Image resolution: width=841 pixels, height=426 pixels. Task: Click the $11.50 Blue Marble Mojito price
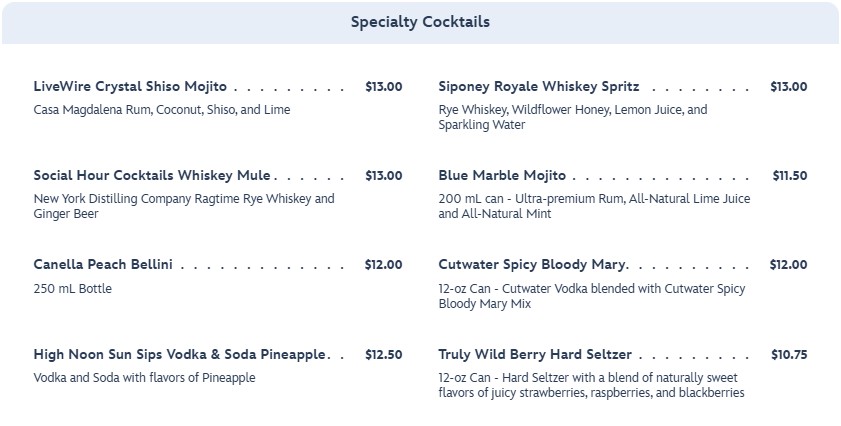tap(789, 176)
